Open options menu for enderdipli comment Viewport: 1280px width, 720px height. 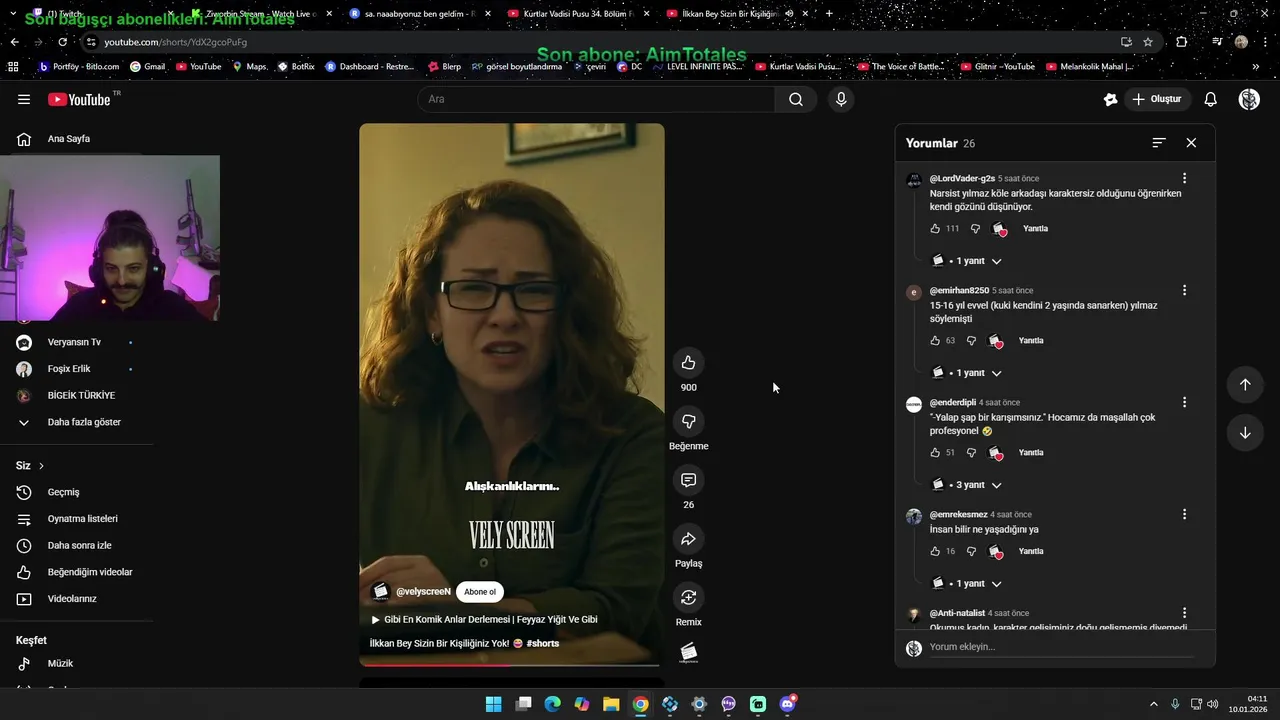click(1184, 402)
